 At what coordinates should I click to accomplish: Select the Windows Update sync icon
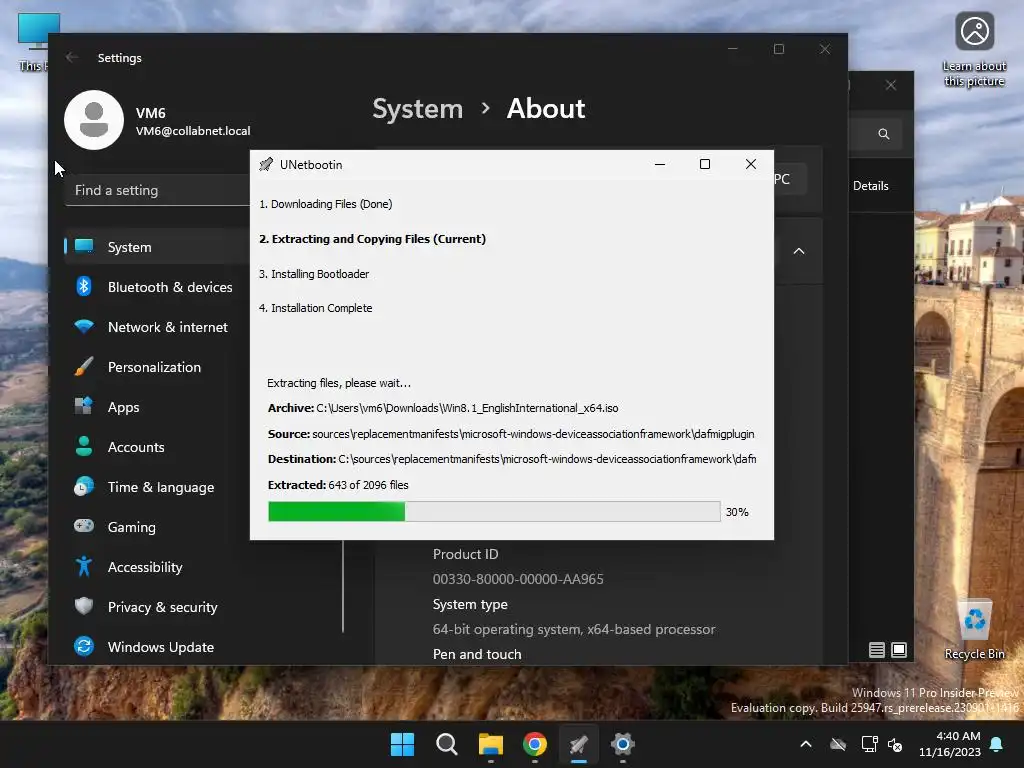[84, 646]
